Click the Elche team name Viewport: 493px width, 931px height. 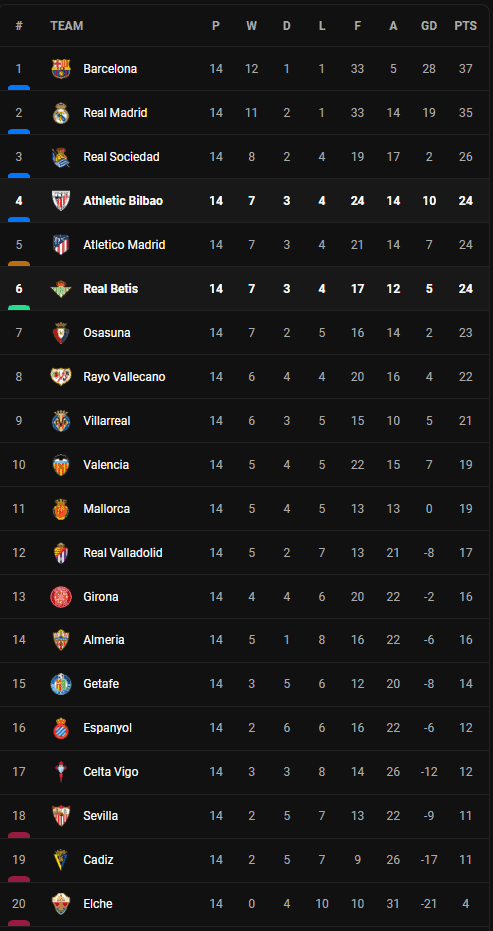[x=97, y=904]
